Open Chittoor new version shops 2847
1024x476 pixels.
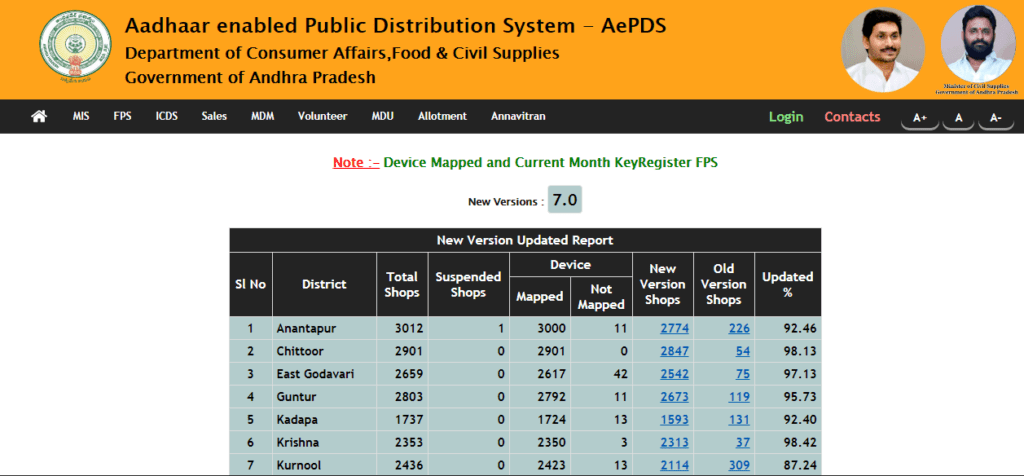coord(674,351)
